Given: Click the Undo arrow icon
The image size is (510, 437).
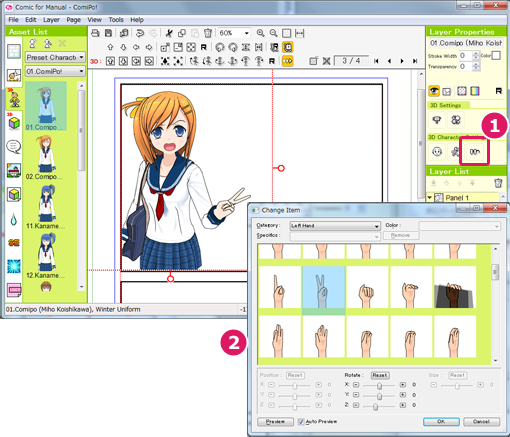Looking at the screenshot, I should point(140,33).
